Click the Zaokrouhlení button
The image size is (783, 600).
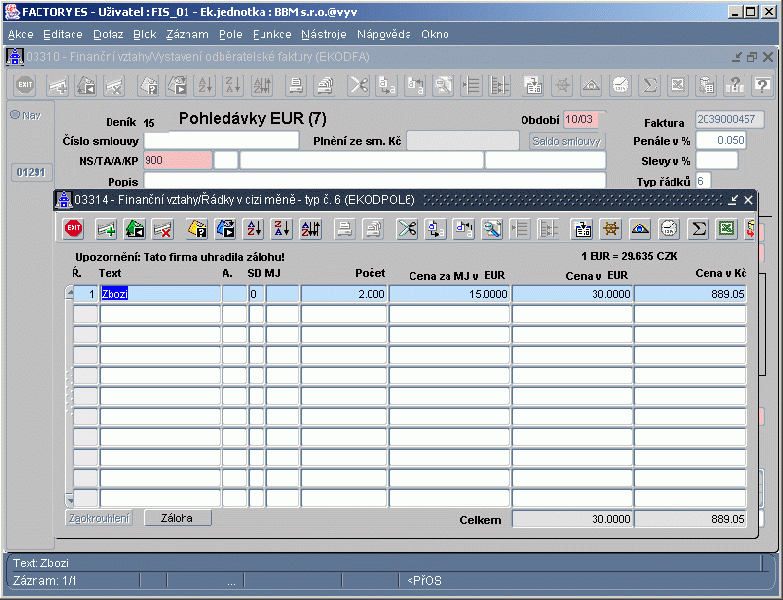tap(99, 518)
